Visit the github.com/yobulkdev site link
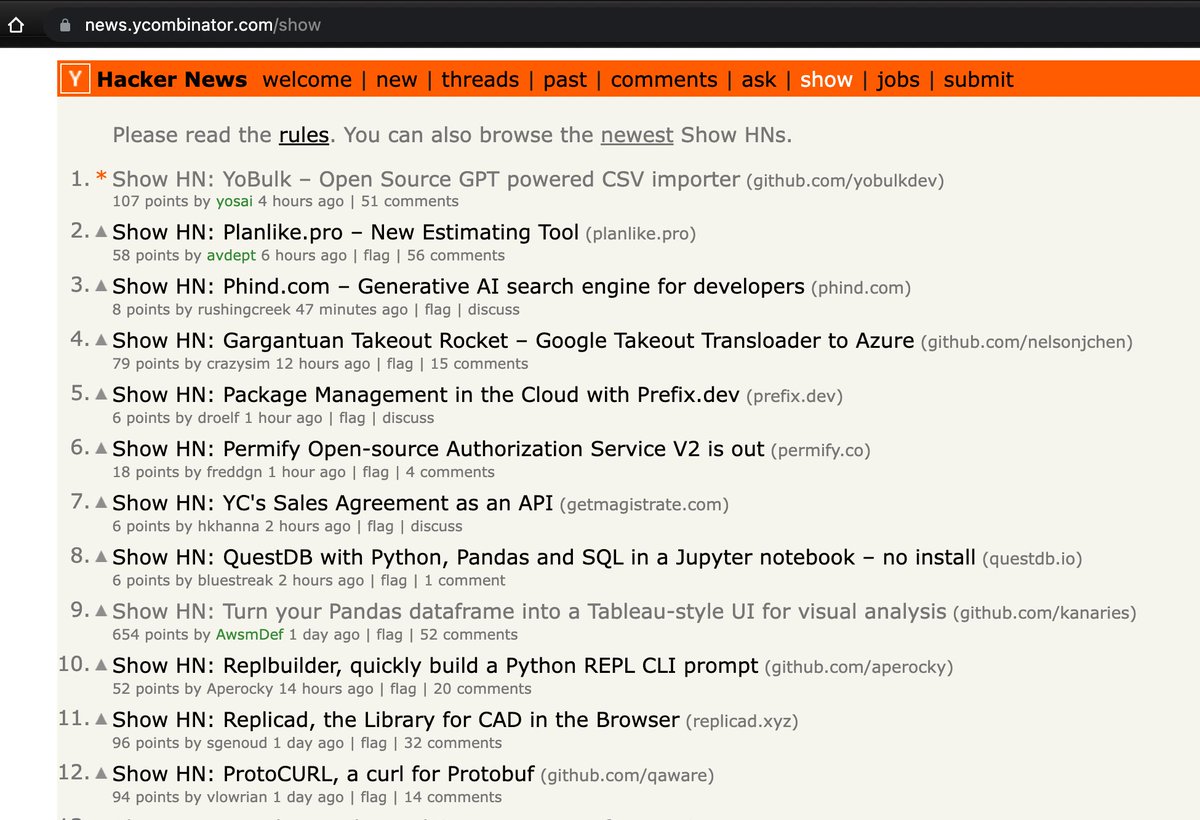The height and width of the screenshot is (820, 1200). click(845, 180)
